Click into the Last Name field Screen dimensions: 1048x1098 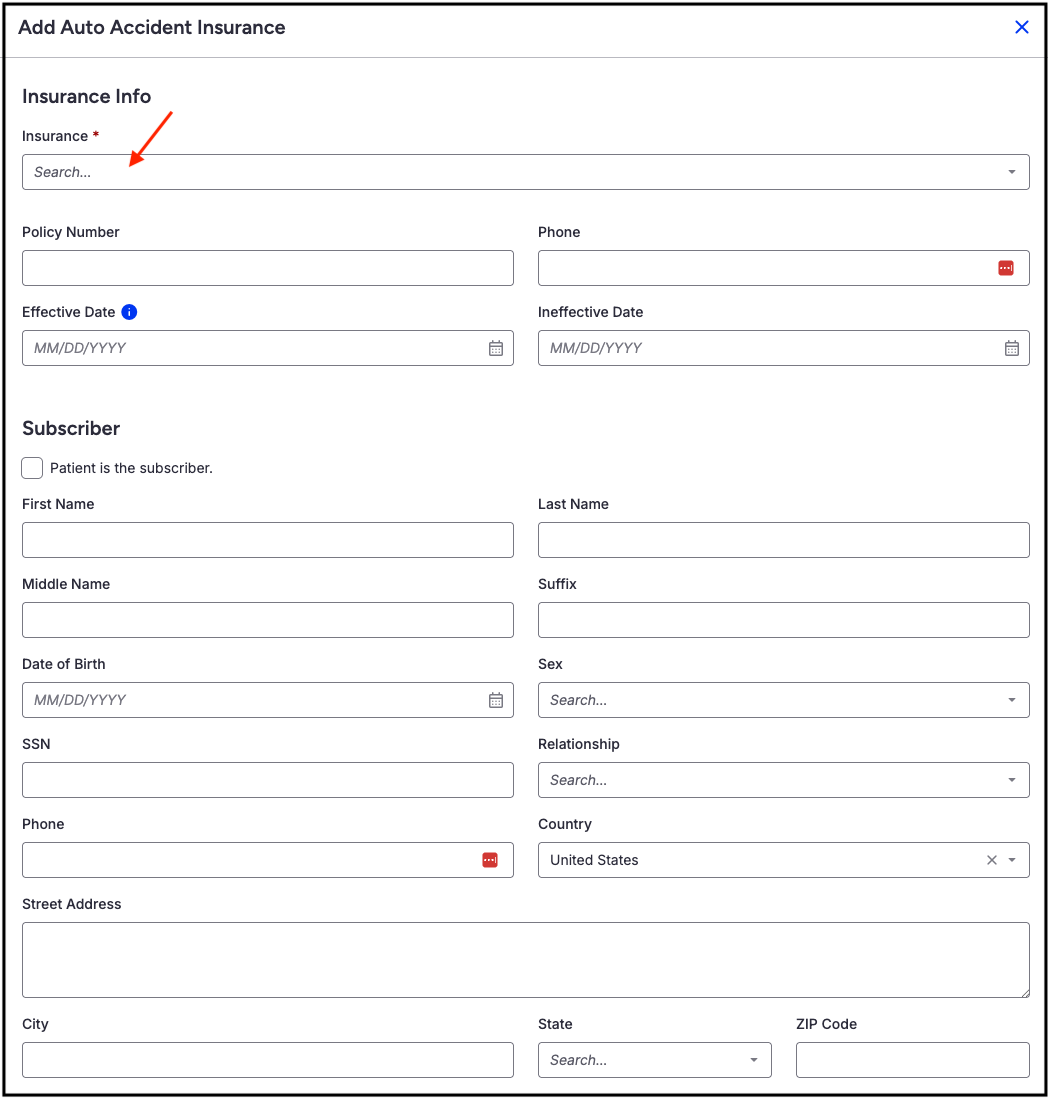(x=783, y=540)
